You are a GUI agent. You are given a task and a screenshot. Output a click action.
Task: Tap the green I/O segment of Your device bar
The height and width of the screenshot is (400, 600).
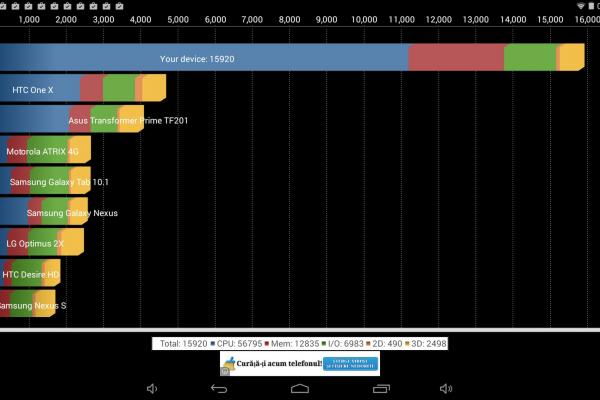point(530,57)
